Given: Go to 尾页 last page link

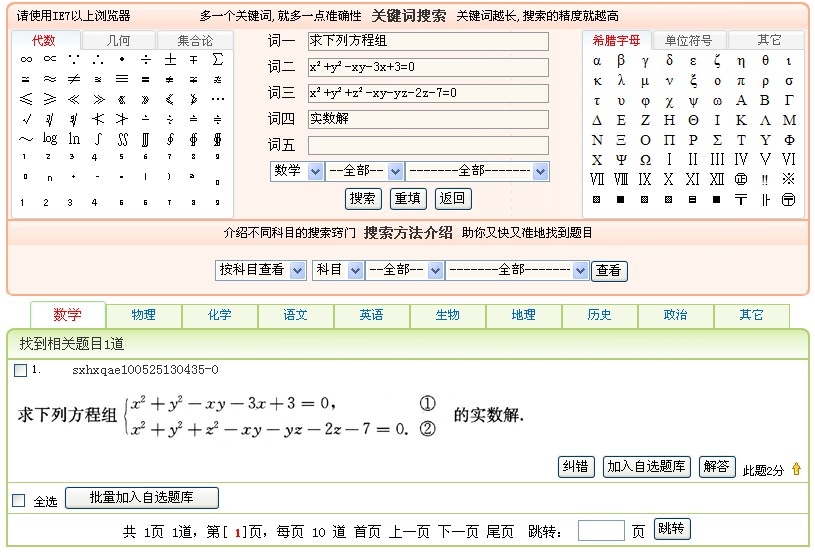Looking at the screenshot, I should 500,532.
